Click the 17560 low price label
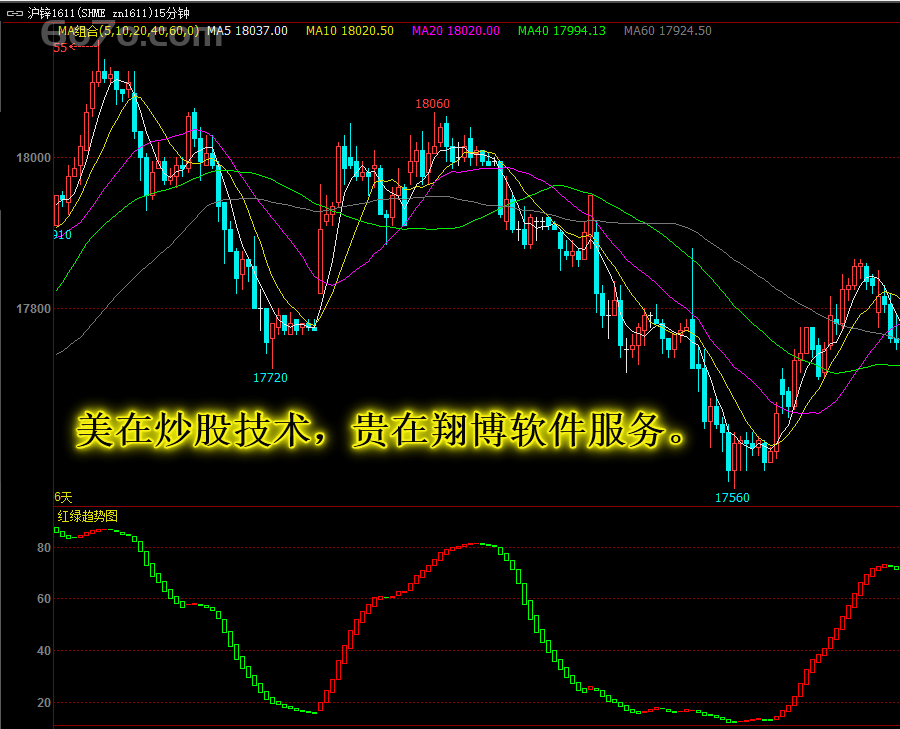This screenshot has height=729, width=900. click(x=732, y=498)
